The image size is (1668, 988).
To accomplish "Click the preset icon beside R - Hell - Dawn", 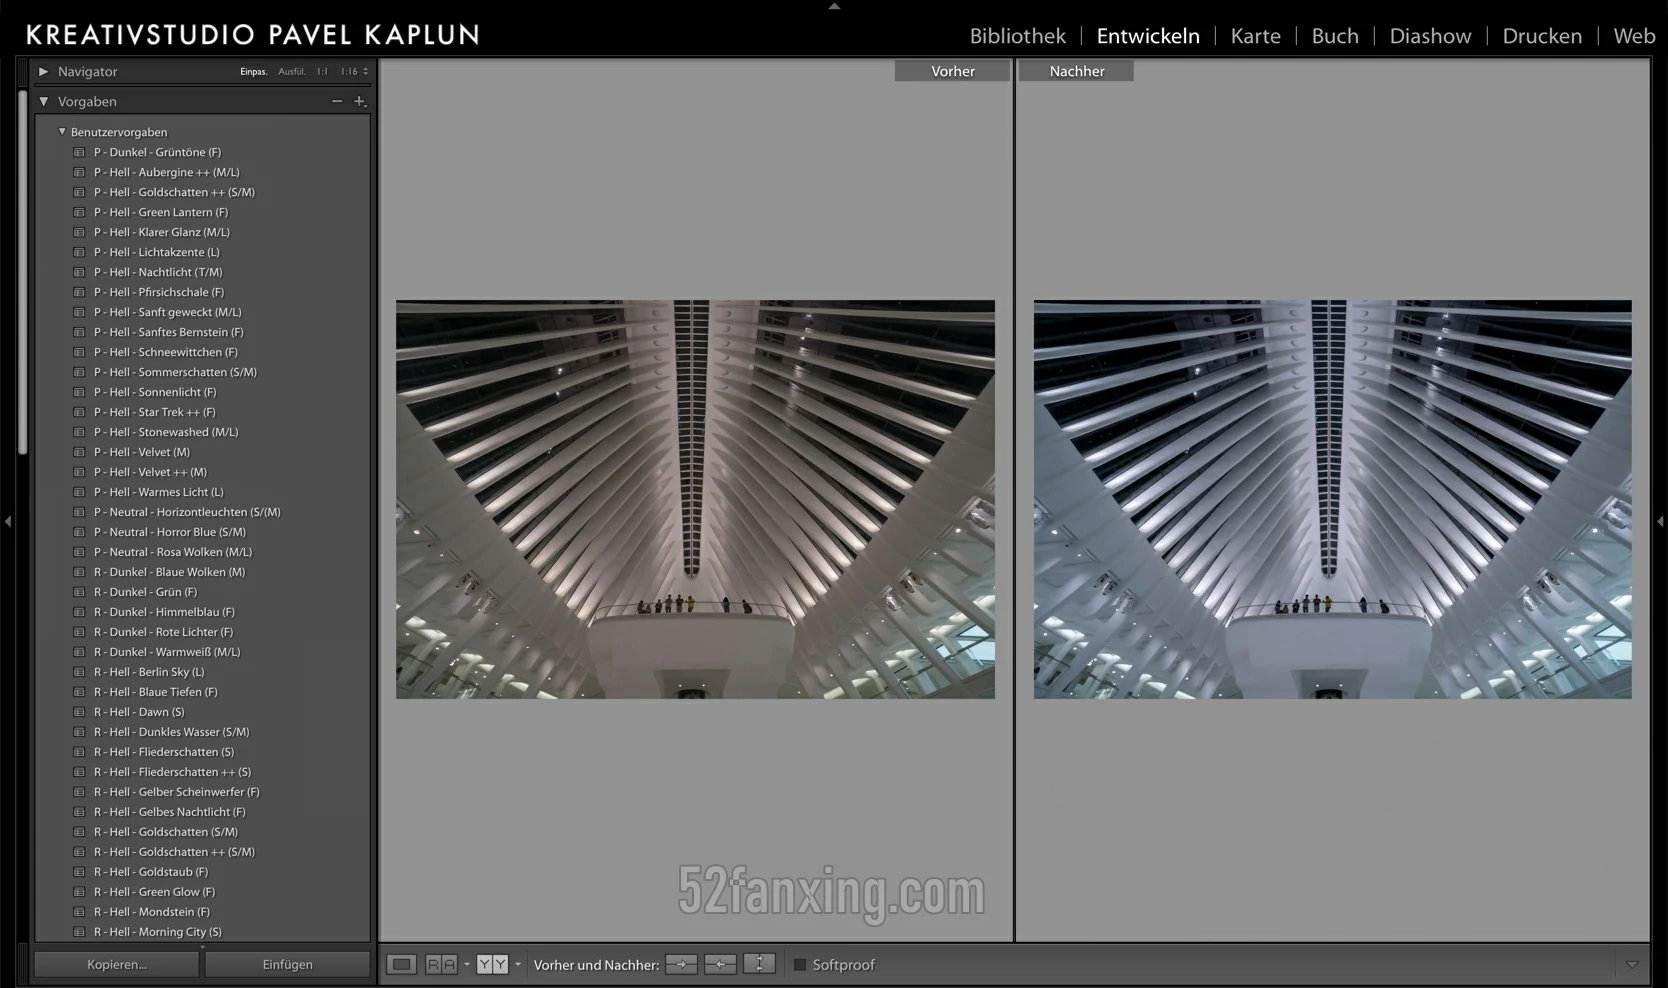I will coord(79,712).
